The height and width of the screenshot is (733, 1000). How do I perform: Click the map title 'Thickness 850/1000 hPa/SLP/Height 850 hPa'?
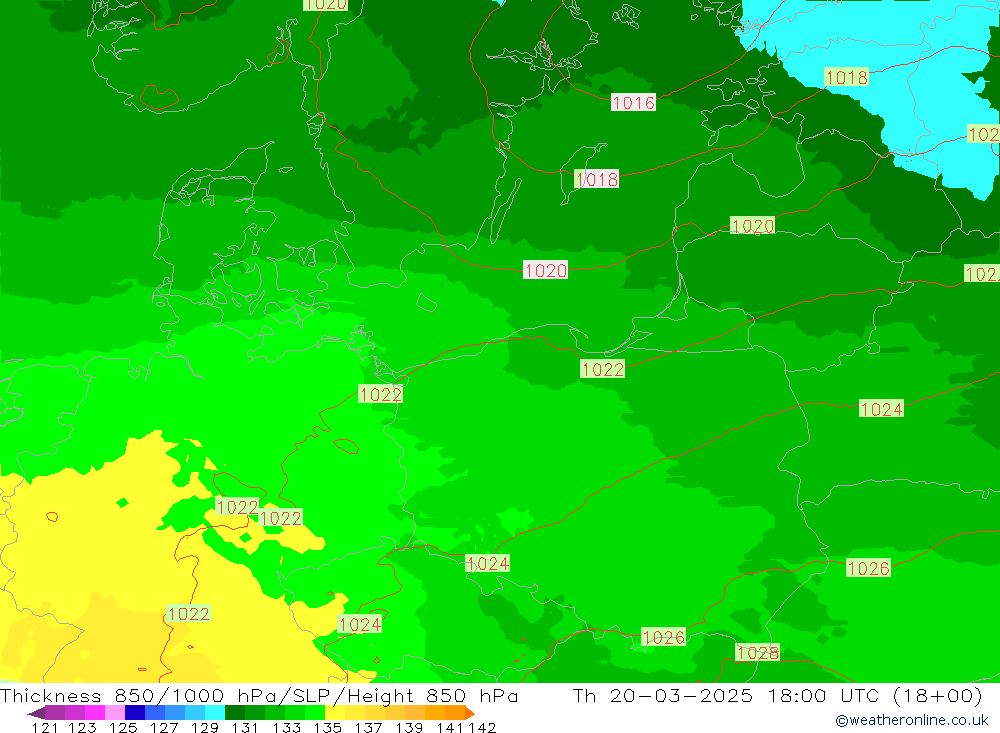(259, 695)
